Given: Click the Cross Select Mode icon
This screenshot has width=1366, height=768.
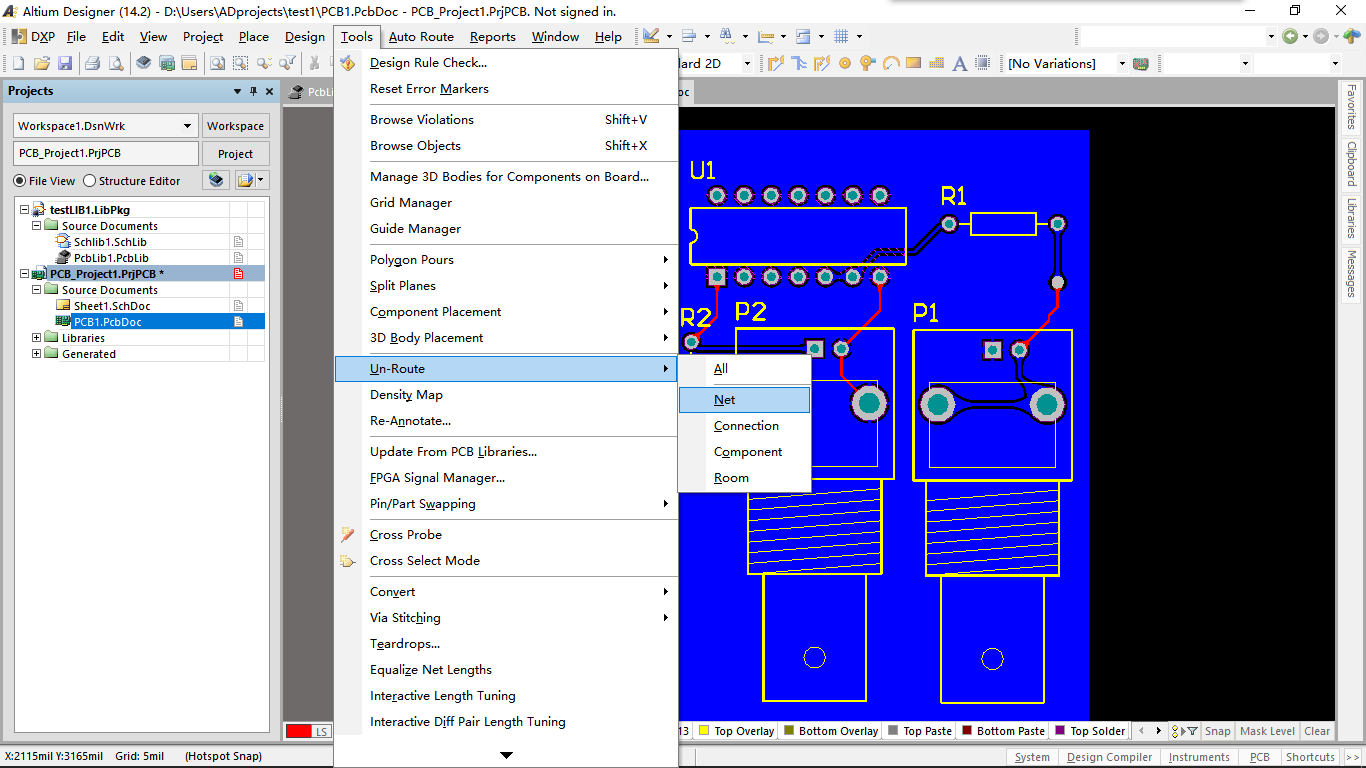Looking at the screenshot, I should [x=348, y=561].
